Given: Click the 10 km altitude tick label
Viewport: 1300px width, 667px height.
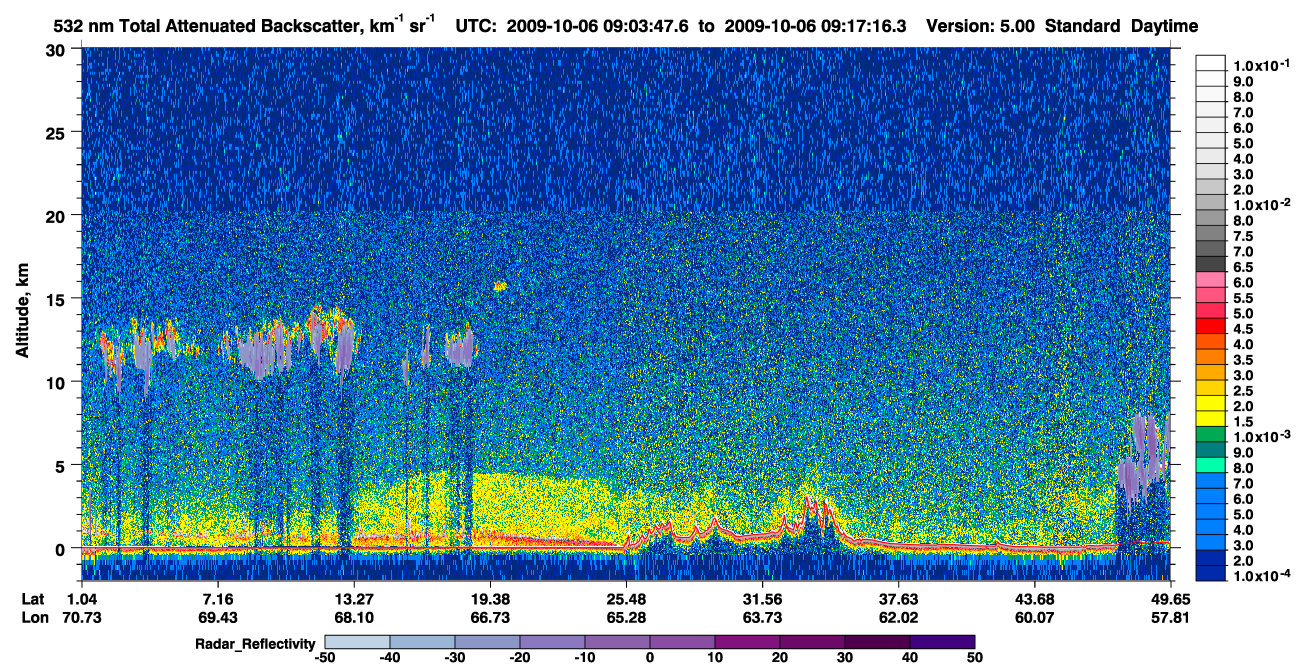Looking at the screenshot, I should 57,382.
